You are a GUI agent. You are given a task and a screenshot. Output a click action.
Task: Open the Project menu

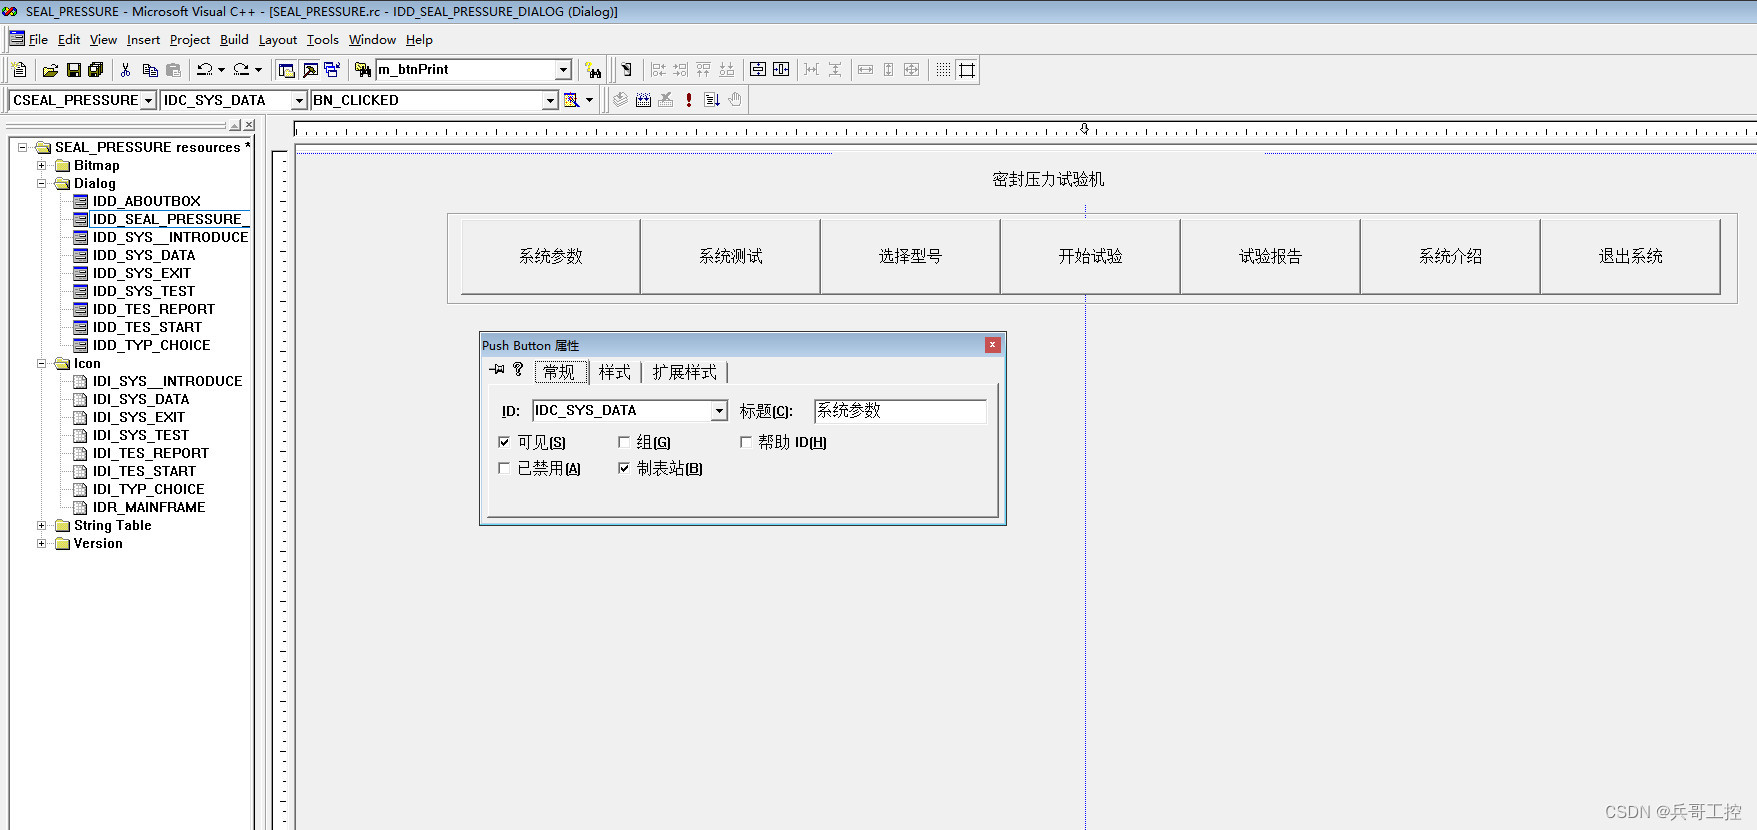point(190,40)
